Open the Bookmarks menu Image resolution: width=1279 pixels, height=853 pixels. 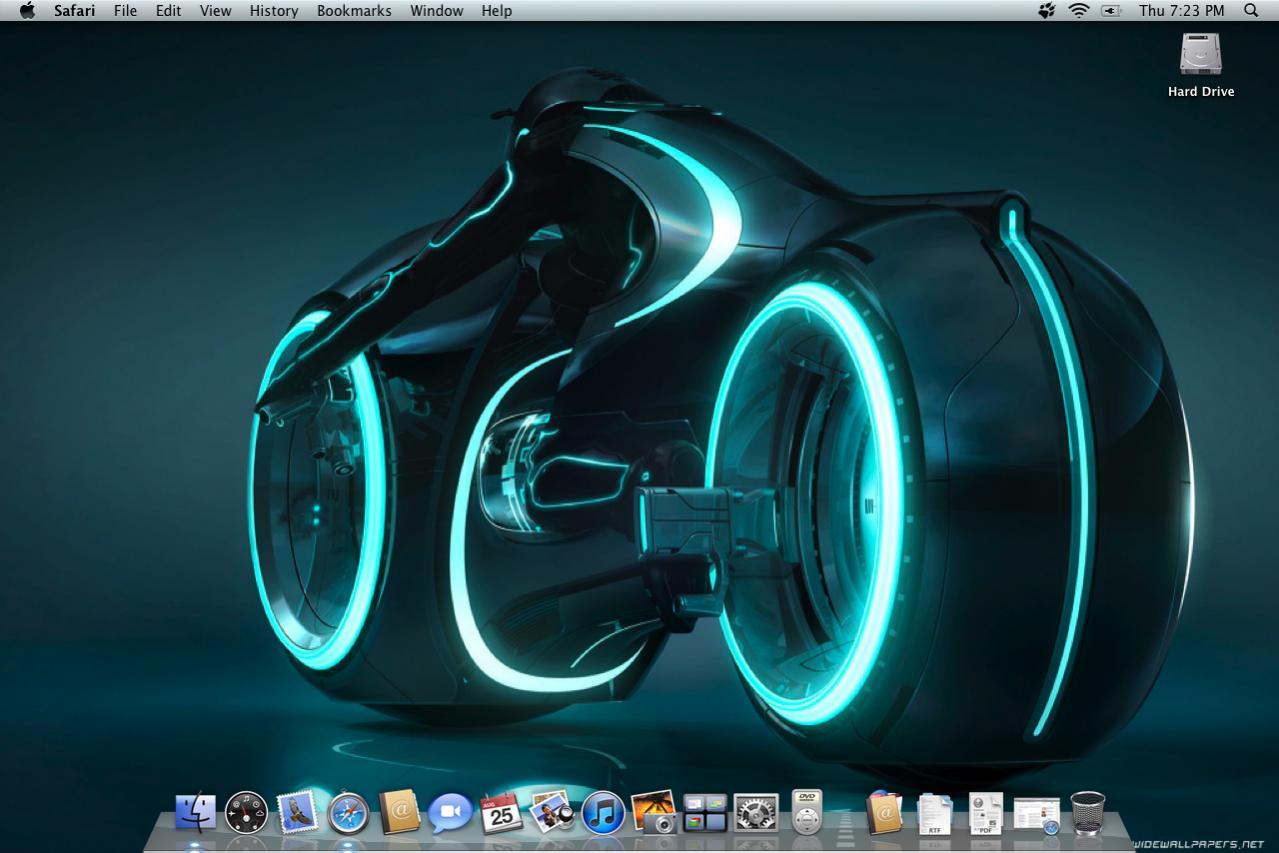(354, 11)
